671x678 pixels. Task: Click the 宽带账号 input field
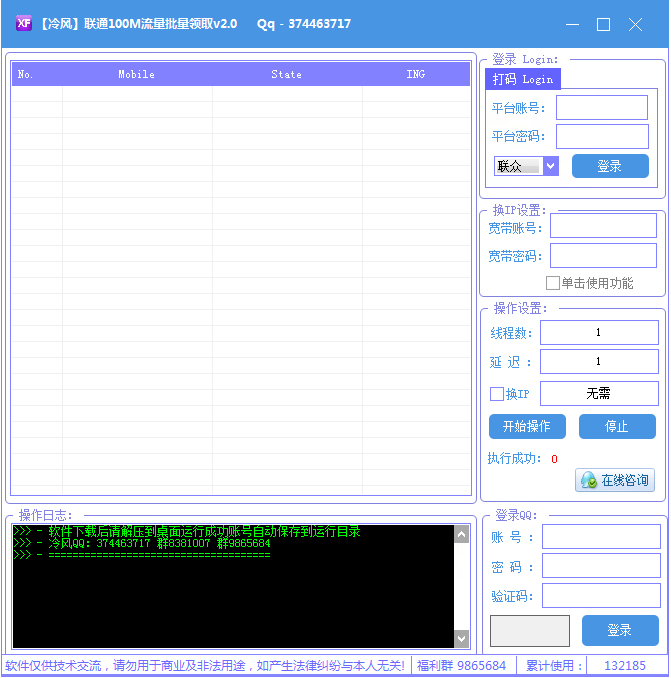point(603,226)
